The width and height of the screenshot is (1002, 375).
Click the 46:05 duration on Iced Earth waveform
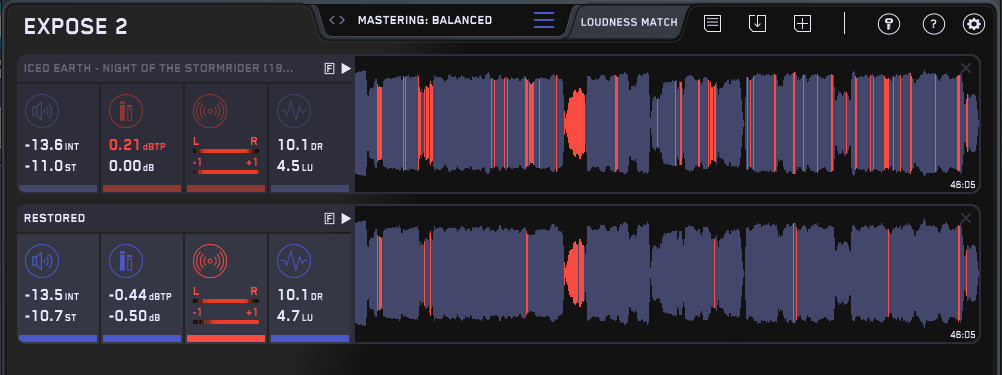(963, 185)
